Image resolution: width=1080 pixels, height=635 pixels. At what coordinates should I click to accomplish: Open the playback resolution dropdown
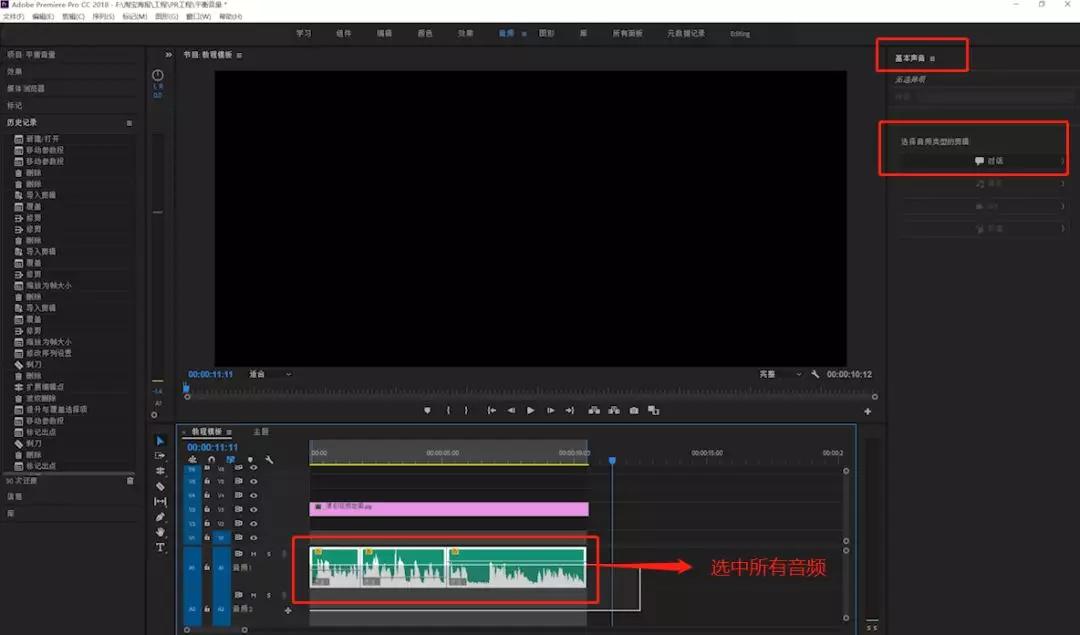[x=780, y=374]
